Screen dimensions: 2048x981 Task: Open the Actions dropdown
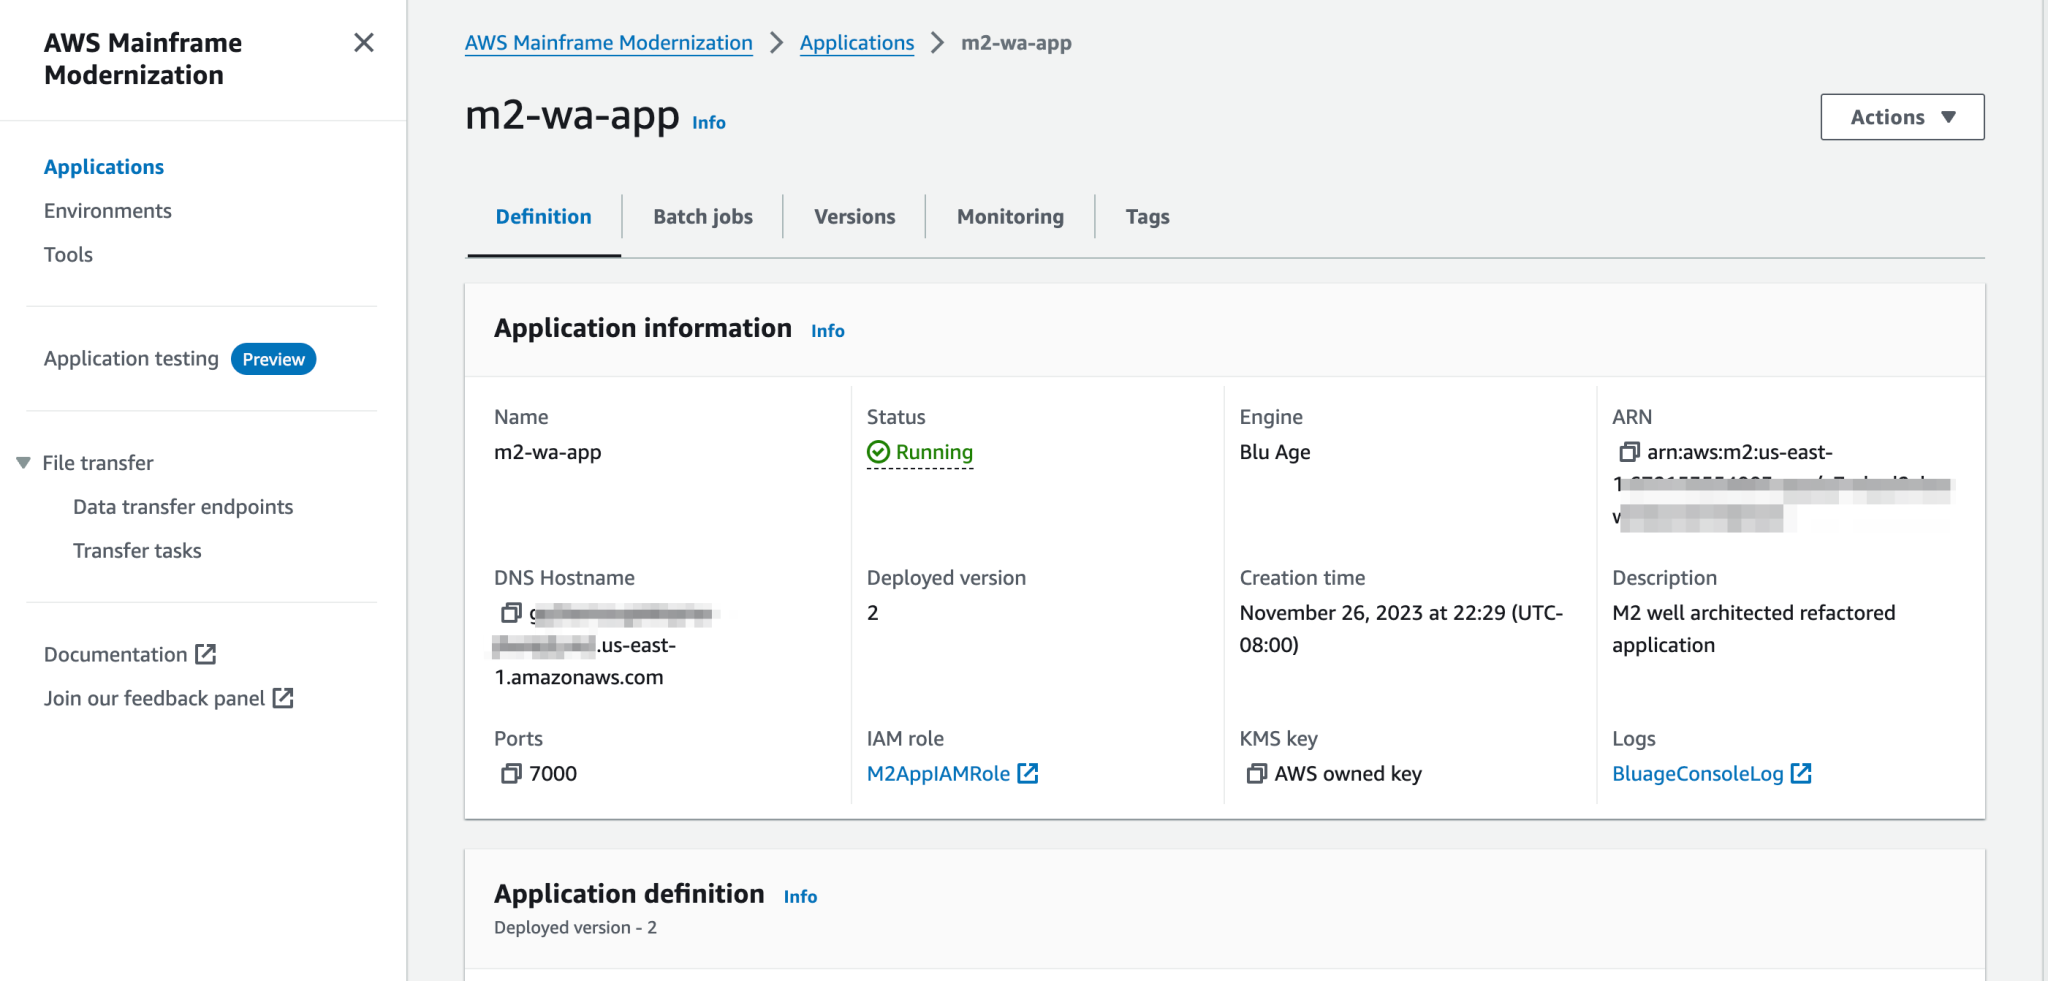pyautogui.click(x=1901, y=116)
